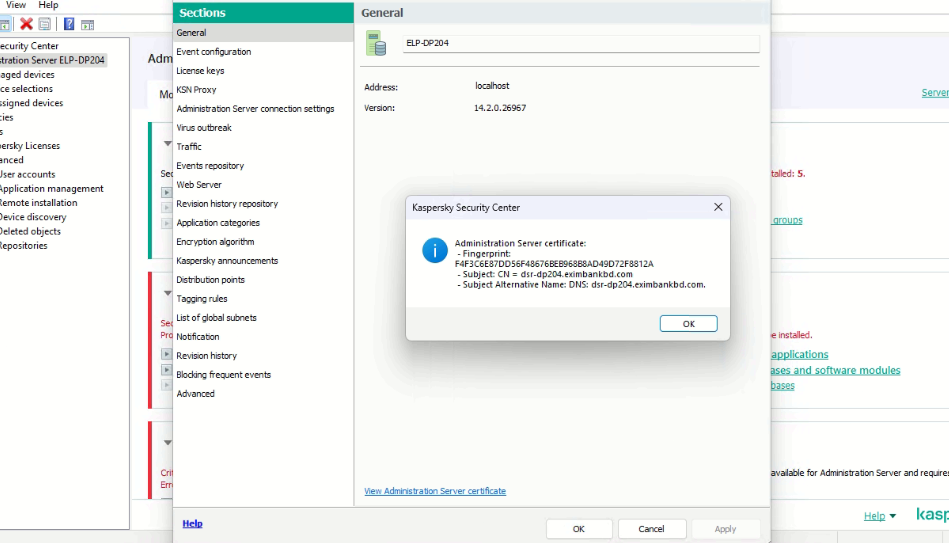
Task: Select Unassigned devices tree node
Action: (x=31, y=103)
